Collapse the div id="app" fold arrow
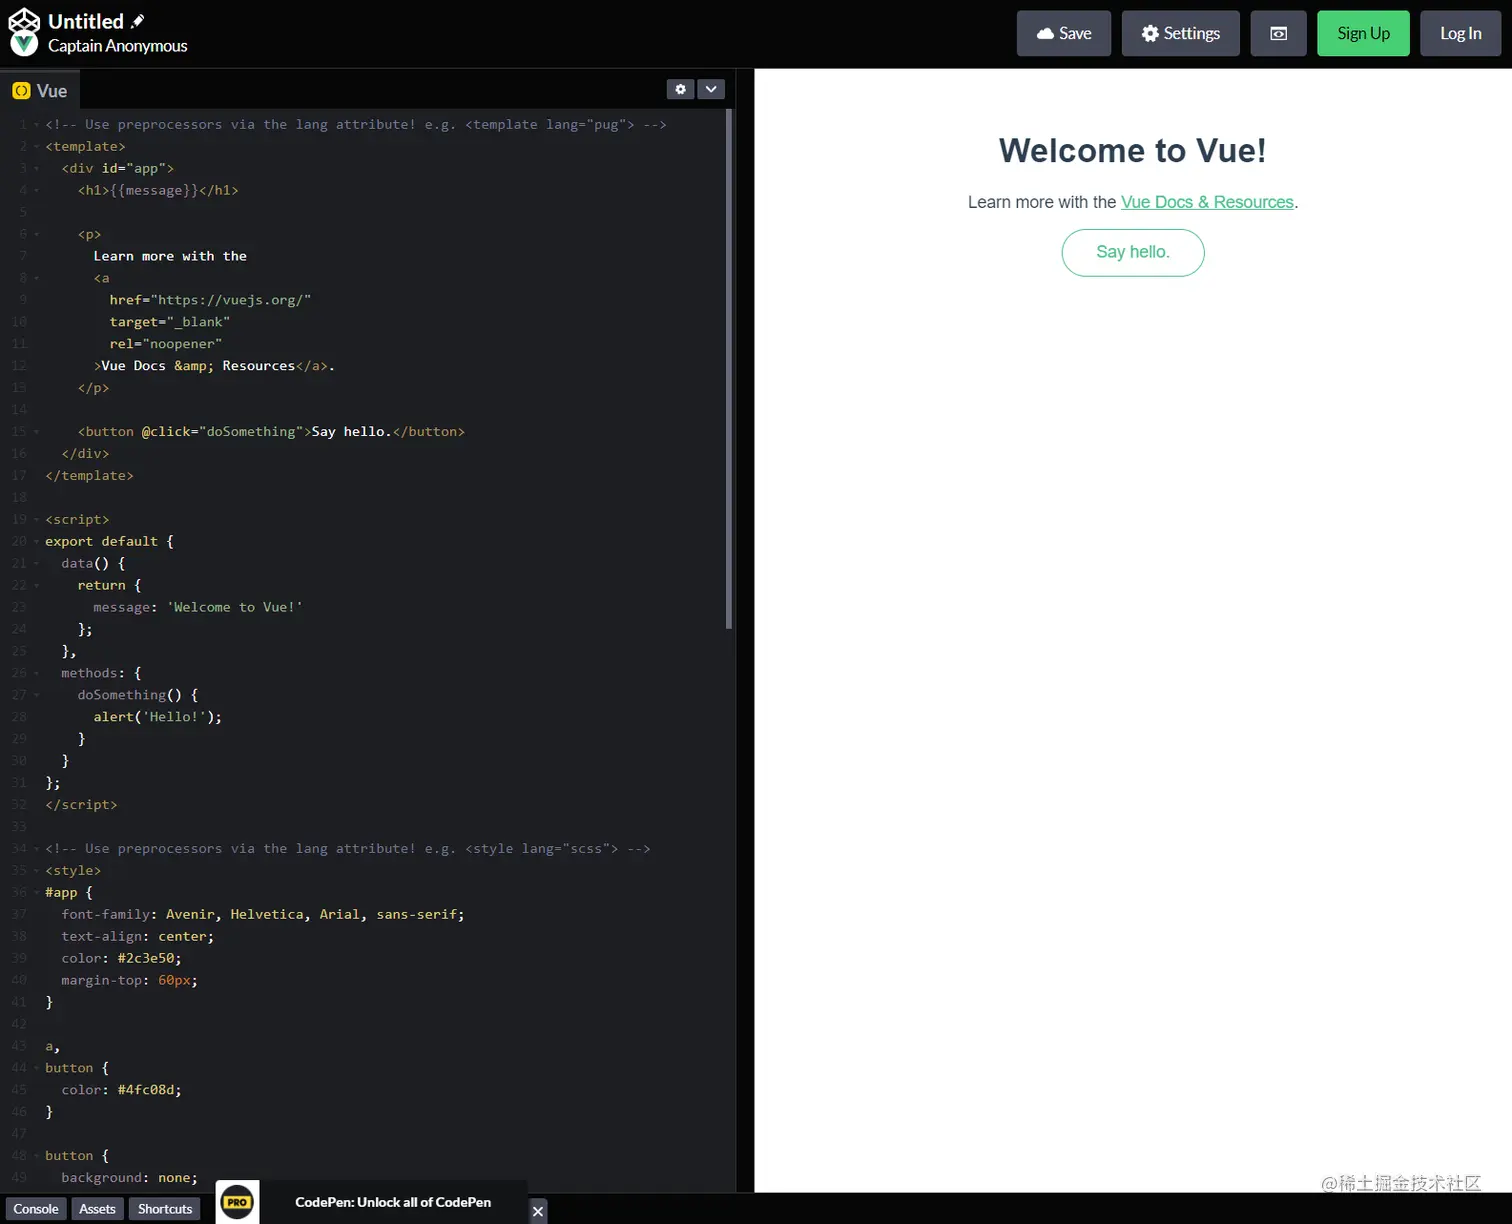The width and height of the screenshot is (1512, 1224). tap(36, 169)
